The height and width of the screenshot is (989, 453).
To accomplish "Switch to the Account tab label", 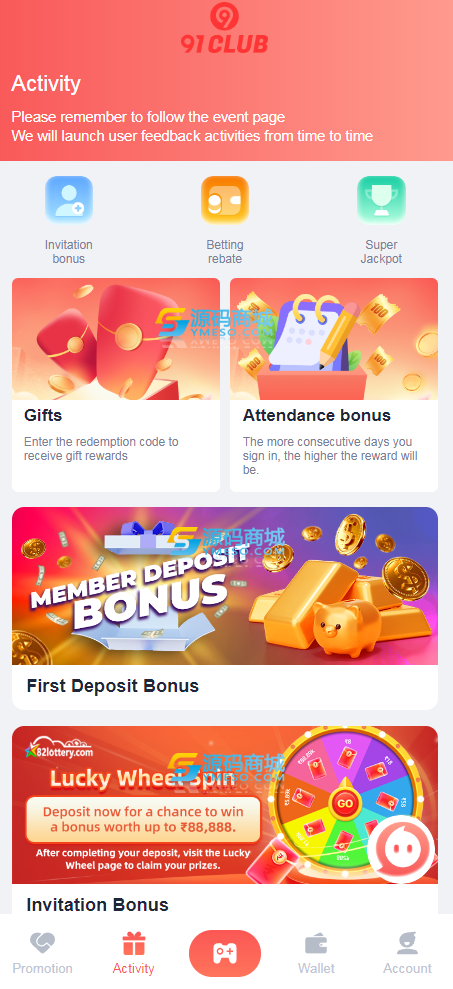I will coord(408,968).
